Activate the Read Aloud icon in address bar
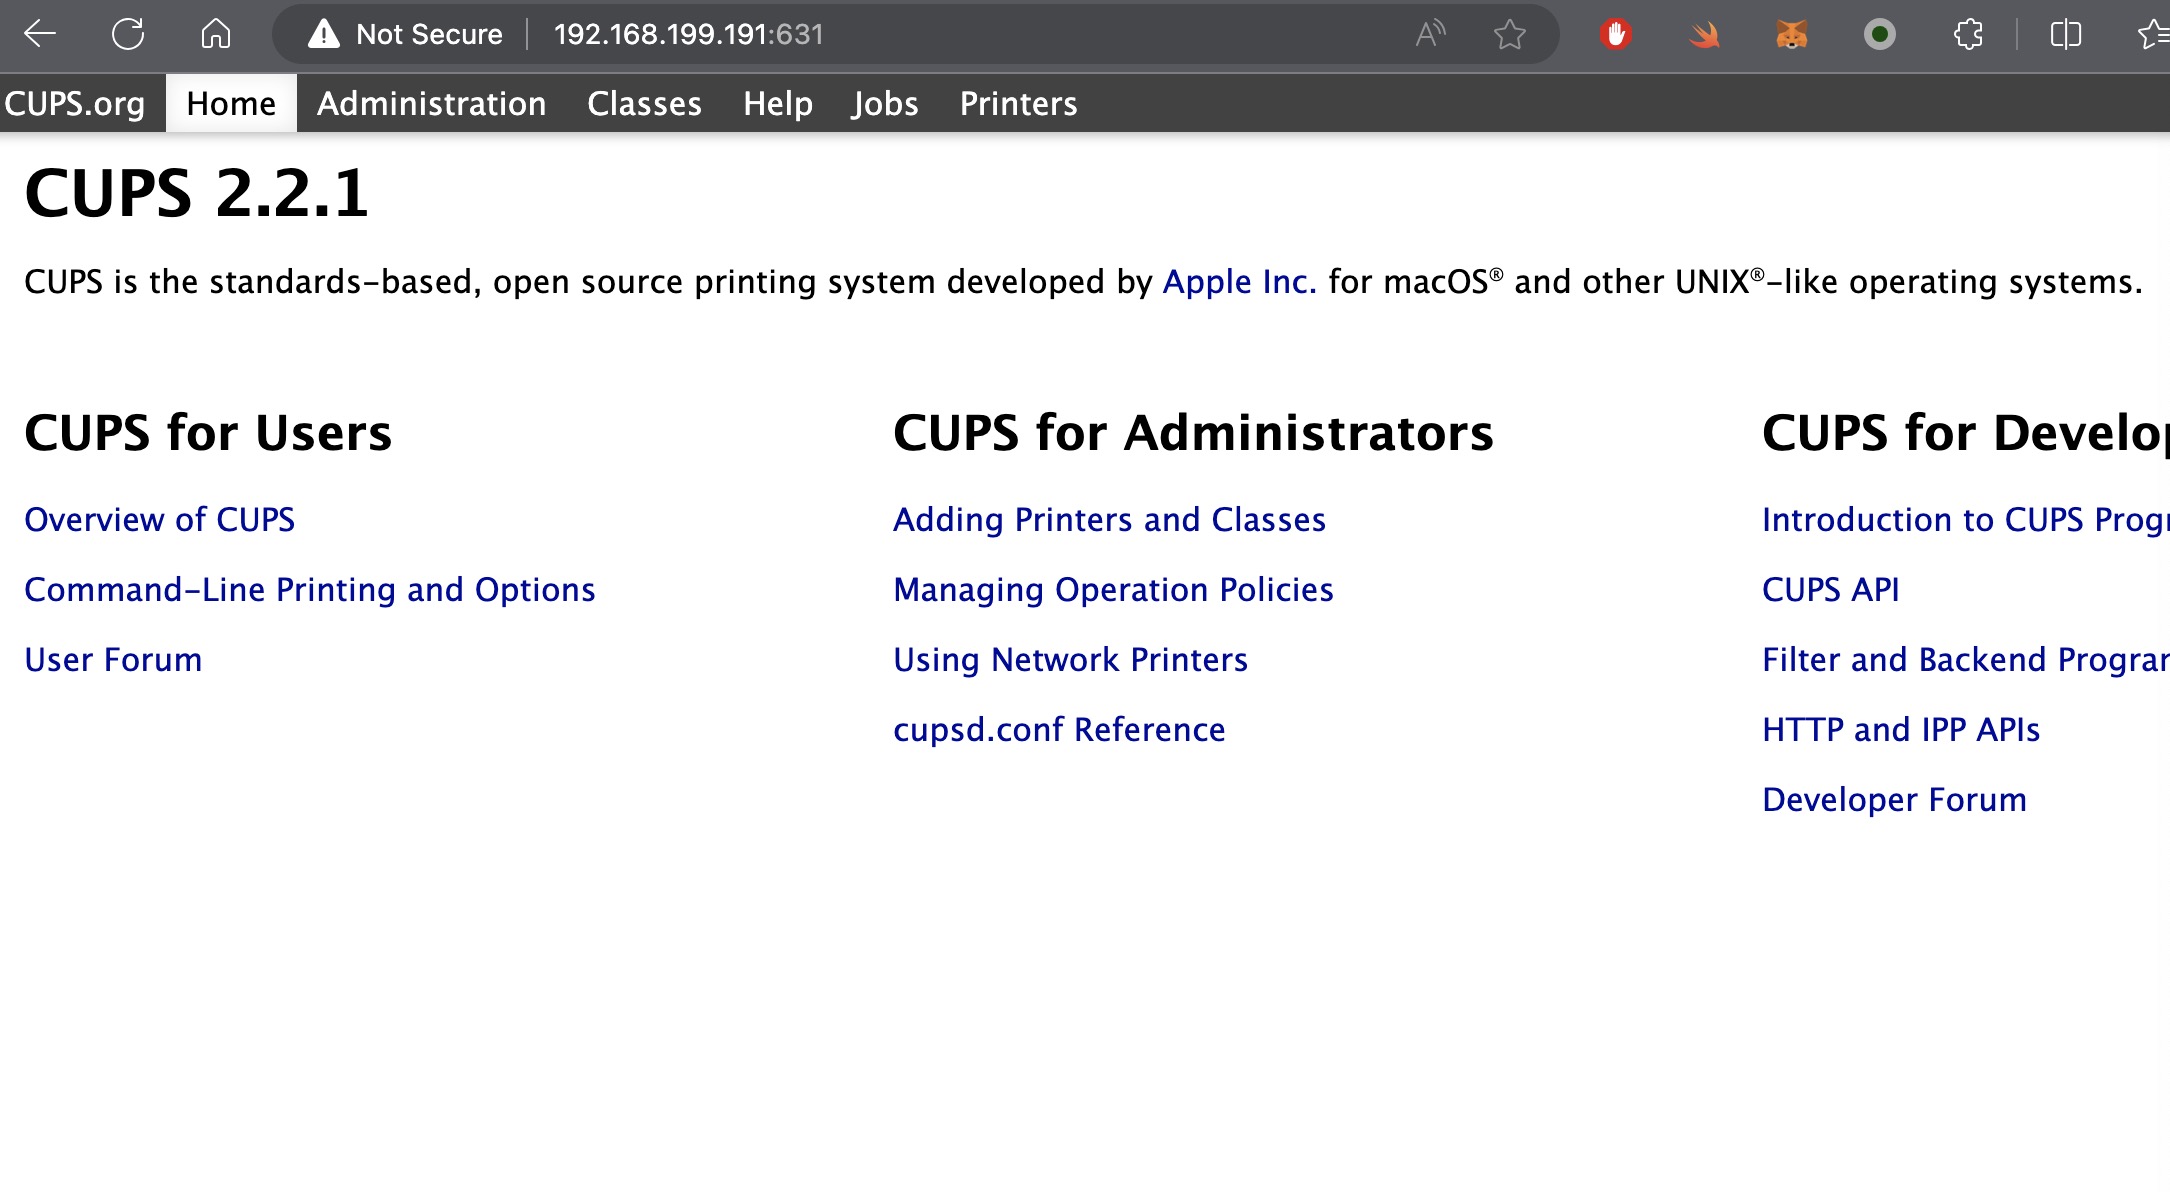The height and width of the screenshot is (1192, 2170). coord(1431,34)
